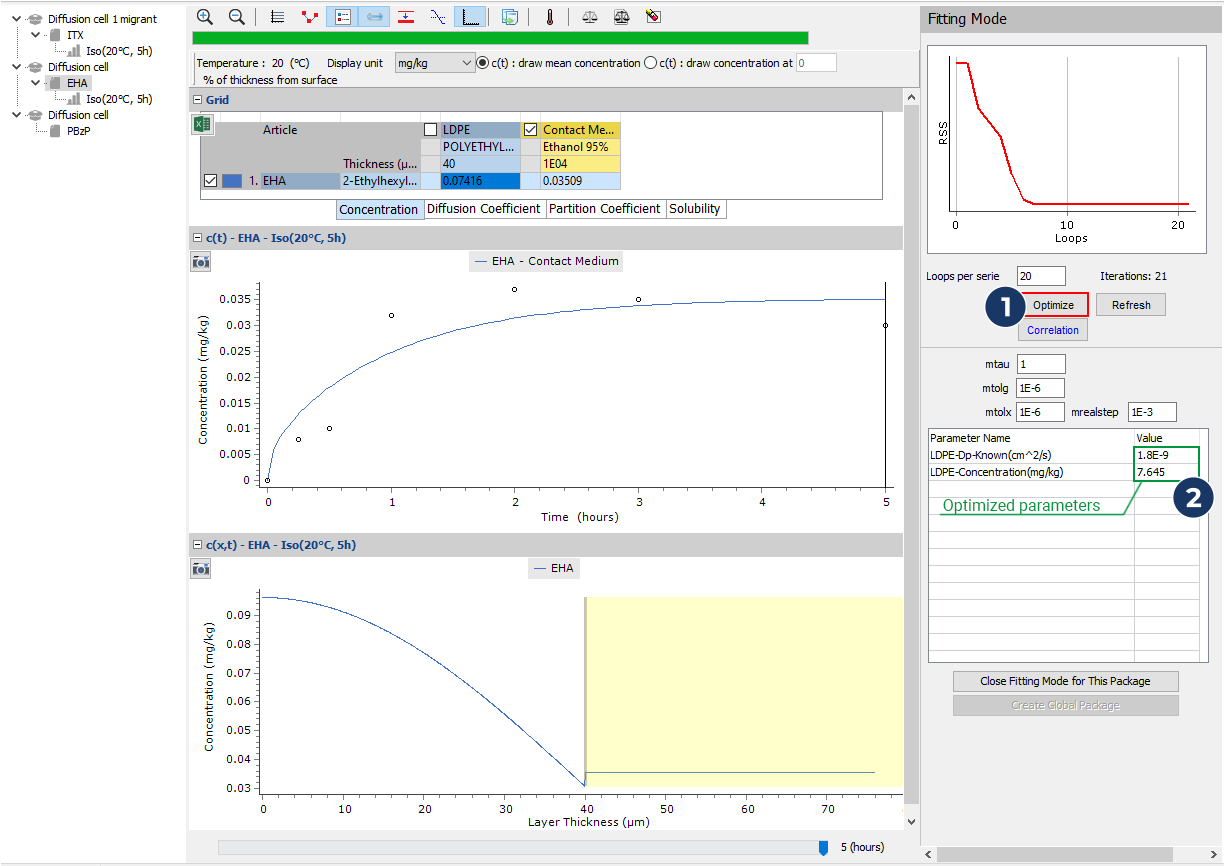Open the Partition Coefficient tab
The image size is (1225, 866).
605,209
